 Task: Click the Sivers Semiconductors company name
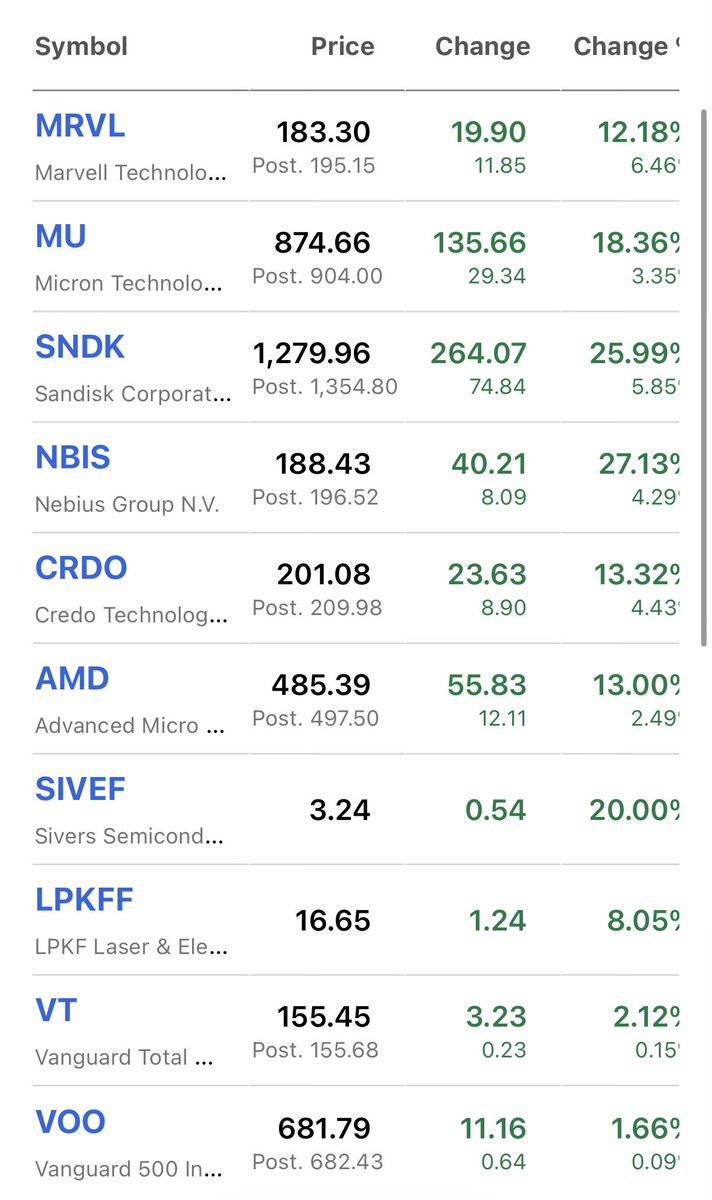pos(130,835)
